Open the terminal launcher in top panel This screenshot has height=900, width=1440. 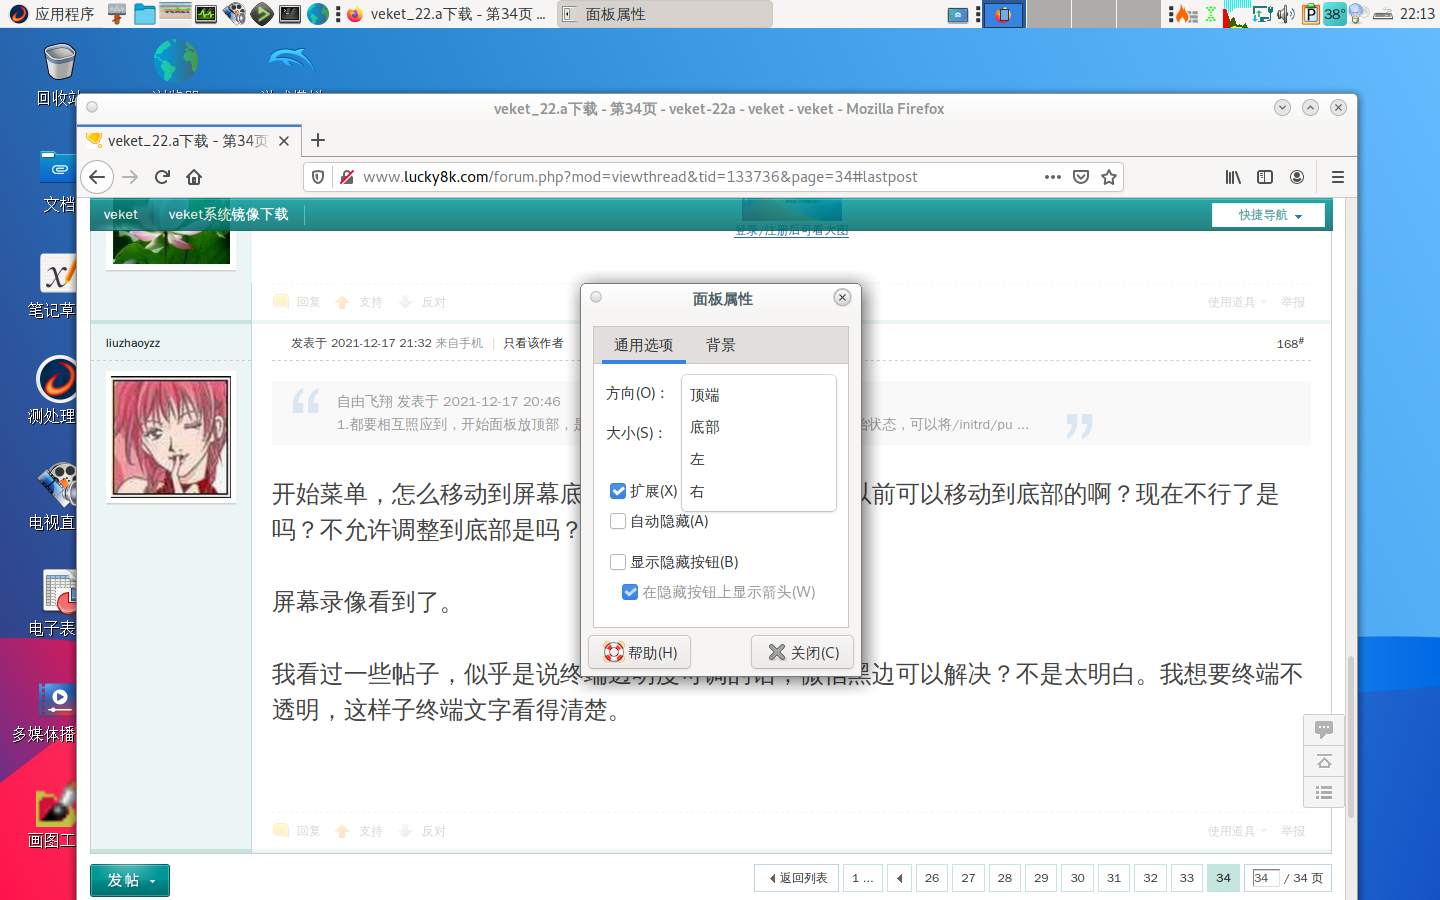(x=290, y=14)
